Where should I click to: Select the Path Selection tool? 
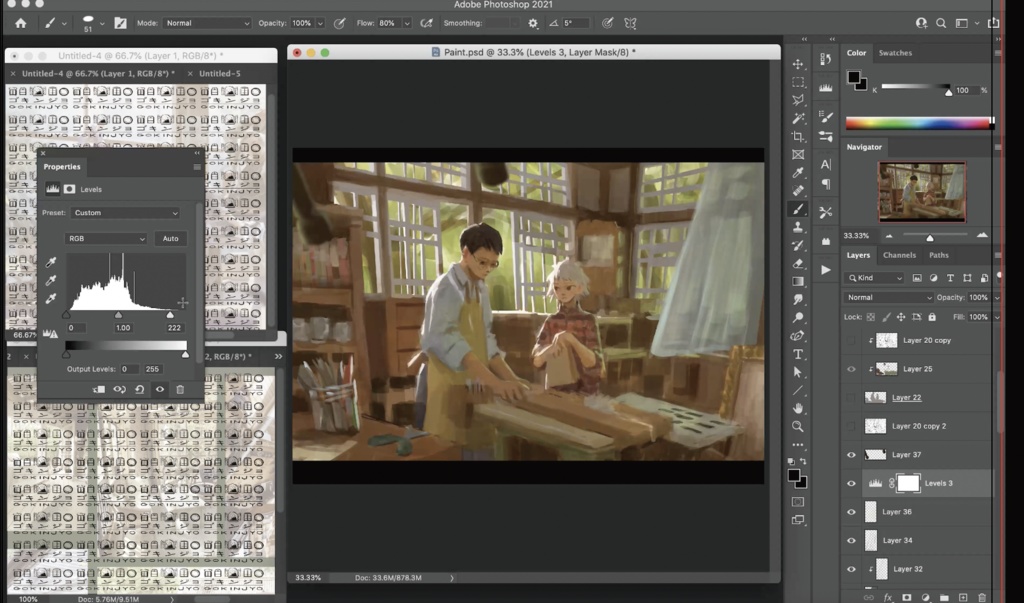tap(797, 372)
